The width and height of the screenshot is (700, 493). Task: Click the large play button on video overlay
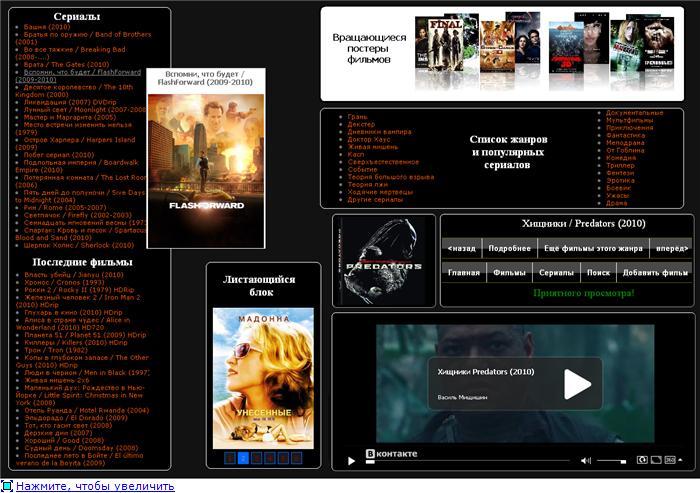(577, 384)
